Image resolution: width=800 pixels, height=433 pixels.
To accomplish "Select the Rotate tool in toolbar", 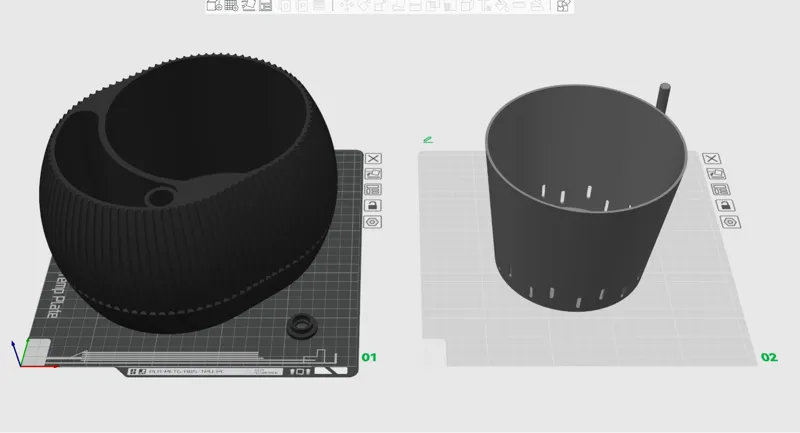I will pyautogui.click(x=364, y=6).
